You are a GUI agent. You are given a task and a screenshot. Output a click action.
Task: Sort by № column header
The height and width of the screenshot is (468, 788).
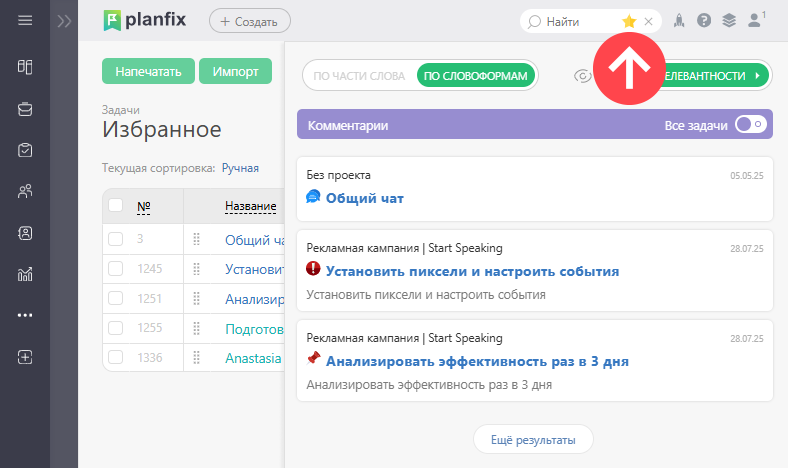(144, 206)
